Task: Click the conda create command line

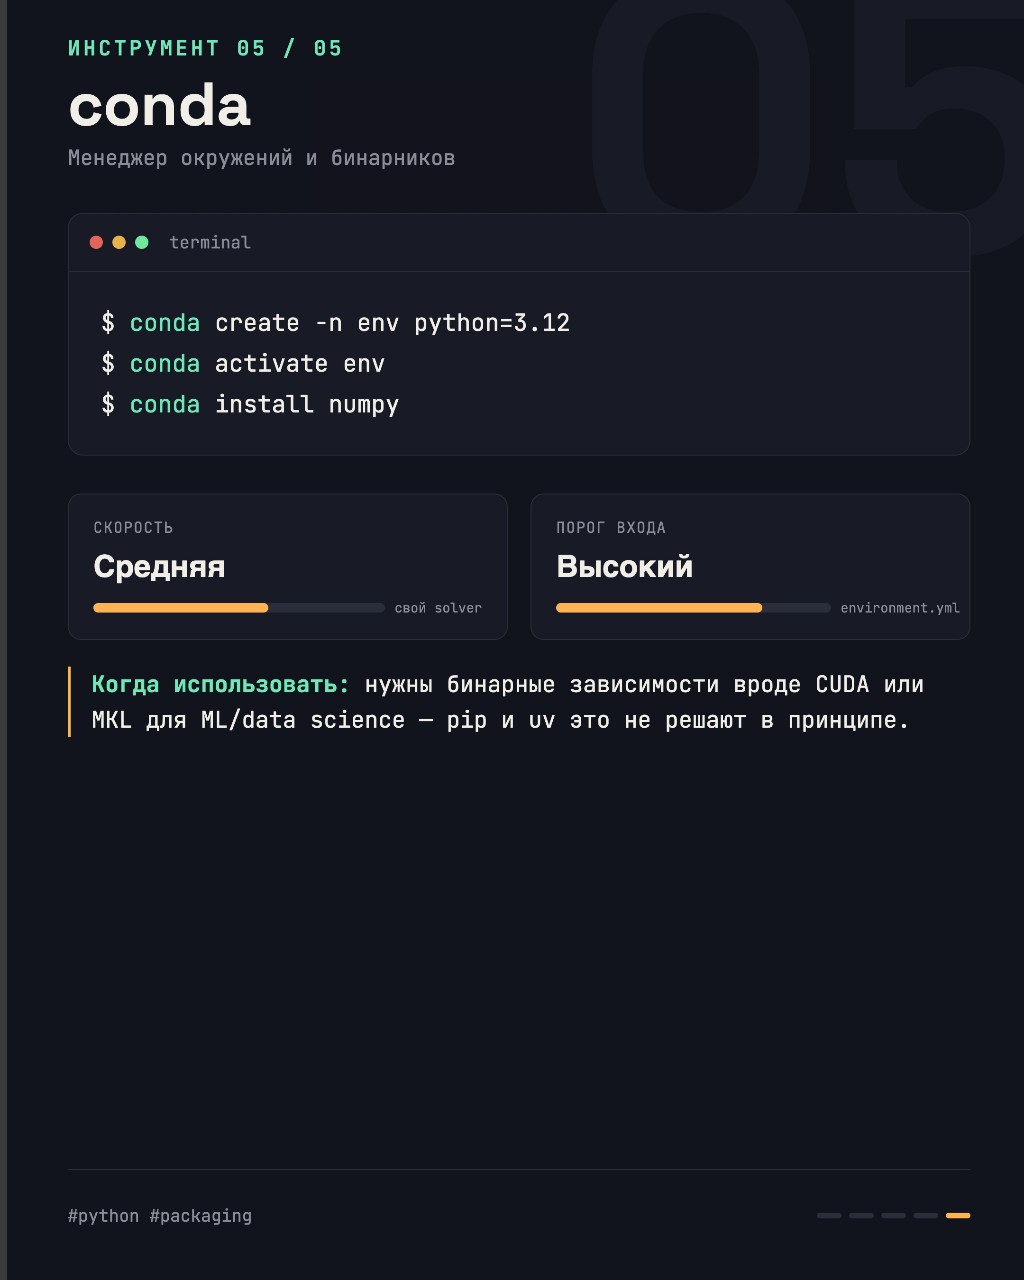Action: pyautogui.click(x=336, y=323)
